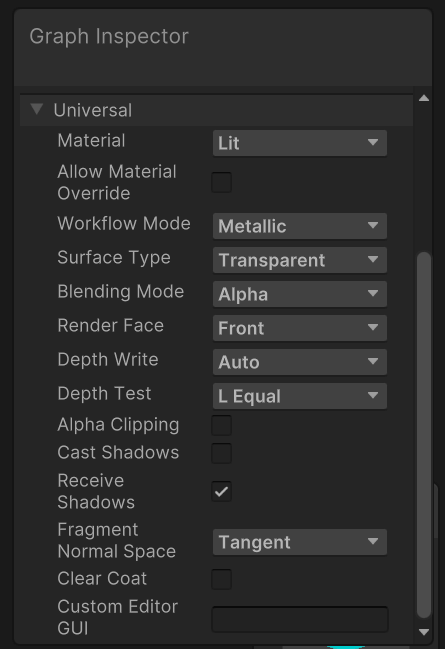
Task: Open Depth Write dropdown set to Auto
Action: 300,362
